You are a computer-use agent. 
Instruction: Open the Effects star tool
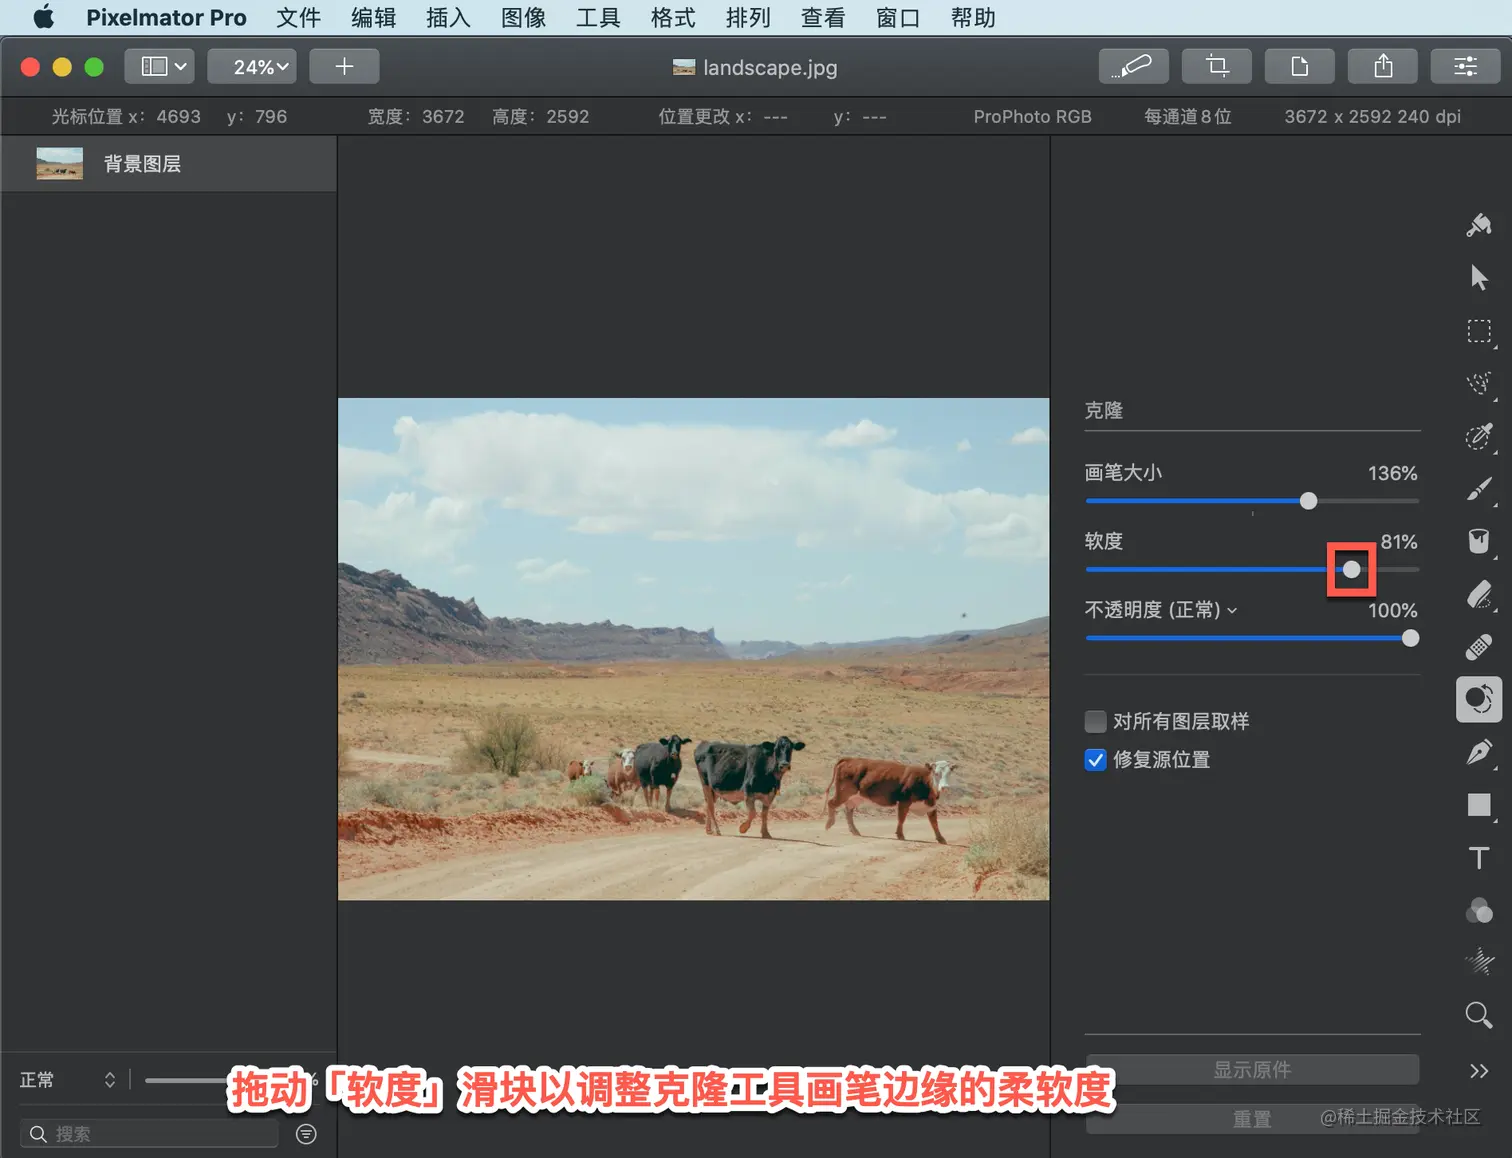coord(1479,962)
